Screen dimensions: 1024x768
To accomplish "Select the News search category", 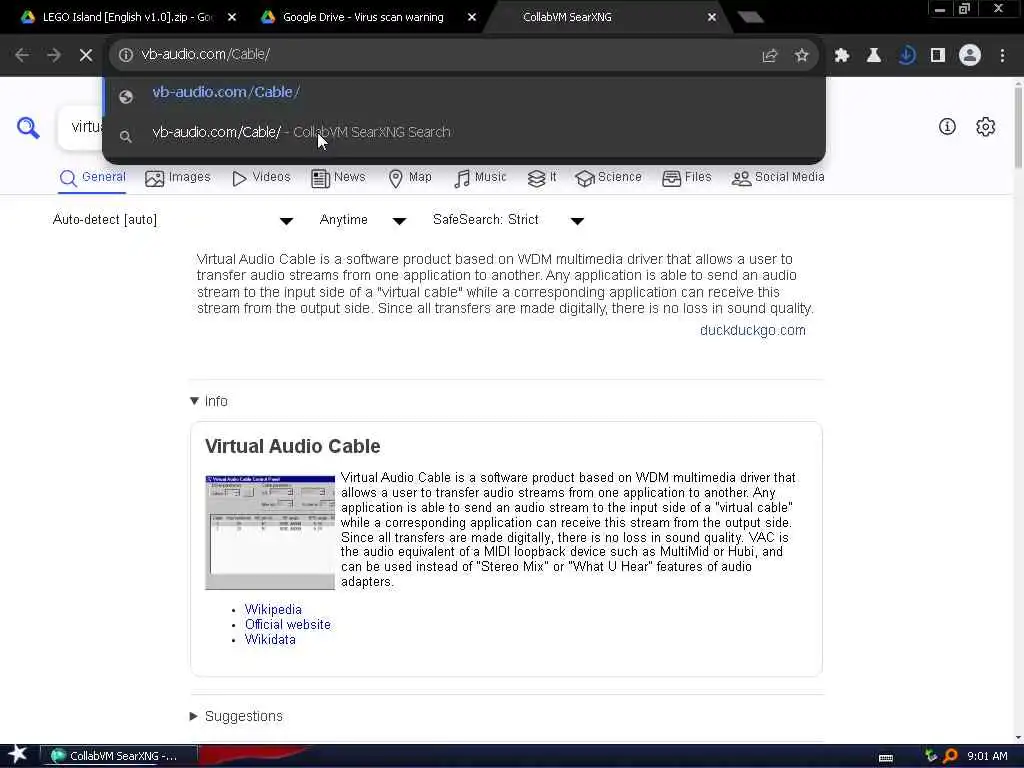I will click(338, 178).
